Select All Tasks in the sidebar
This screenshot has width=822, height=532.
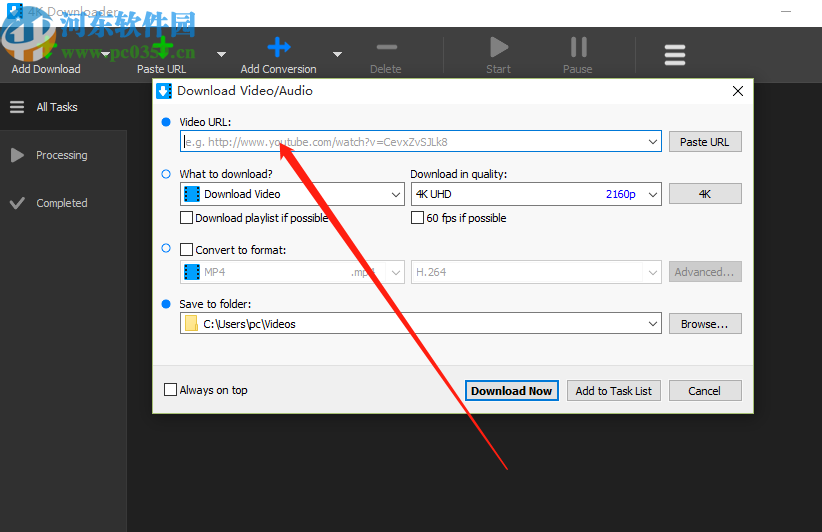[x=63, y=107]
